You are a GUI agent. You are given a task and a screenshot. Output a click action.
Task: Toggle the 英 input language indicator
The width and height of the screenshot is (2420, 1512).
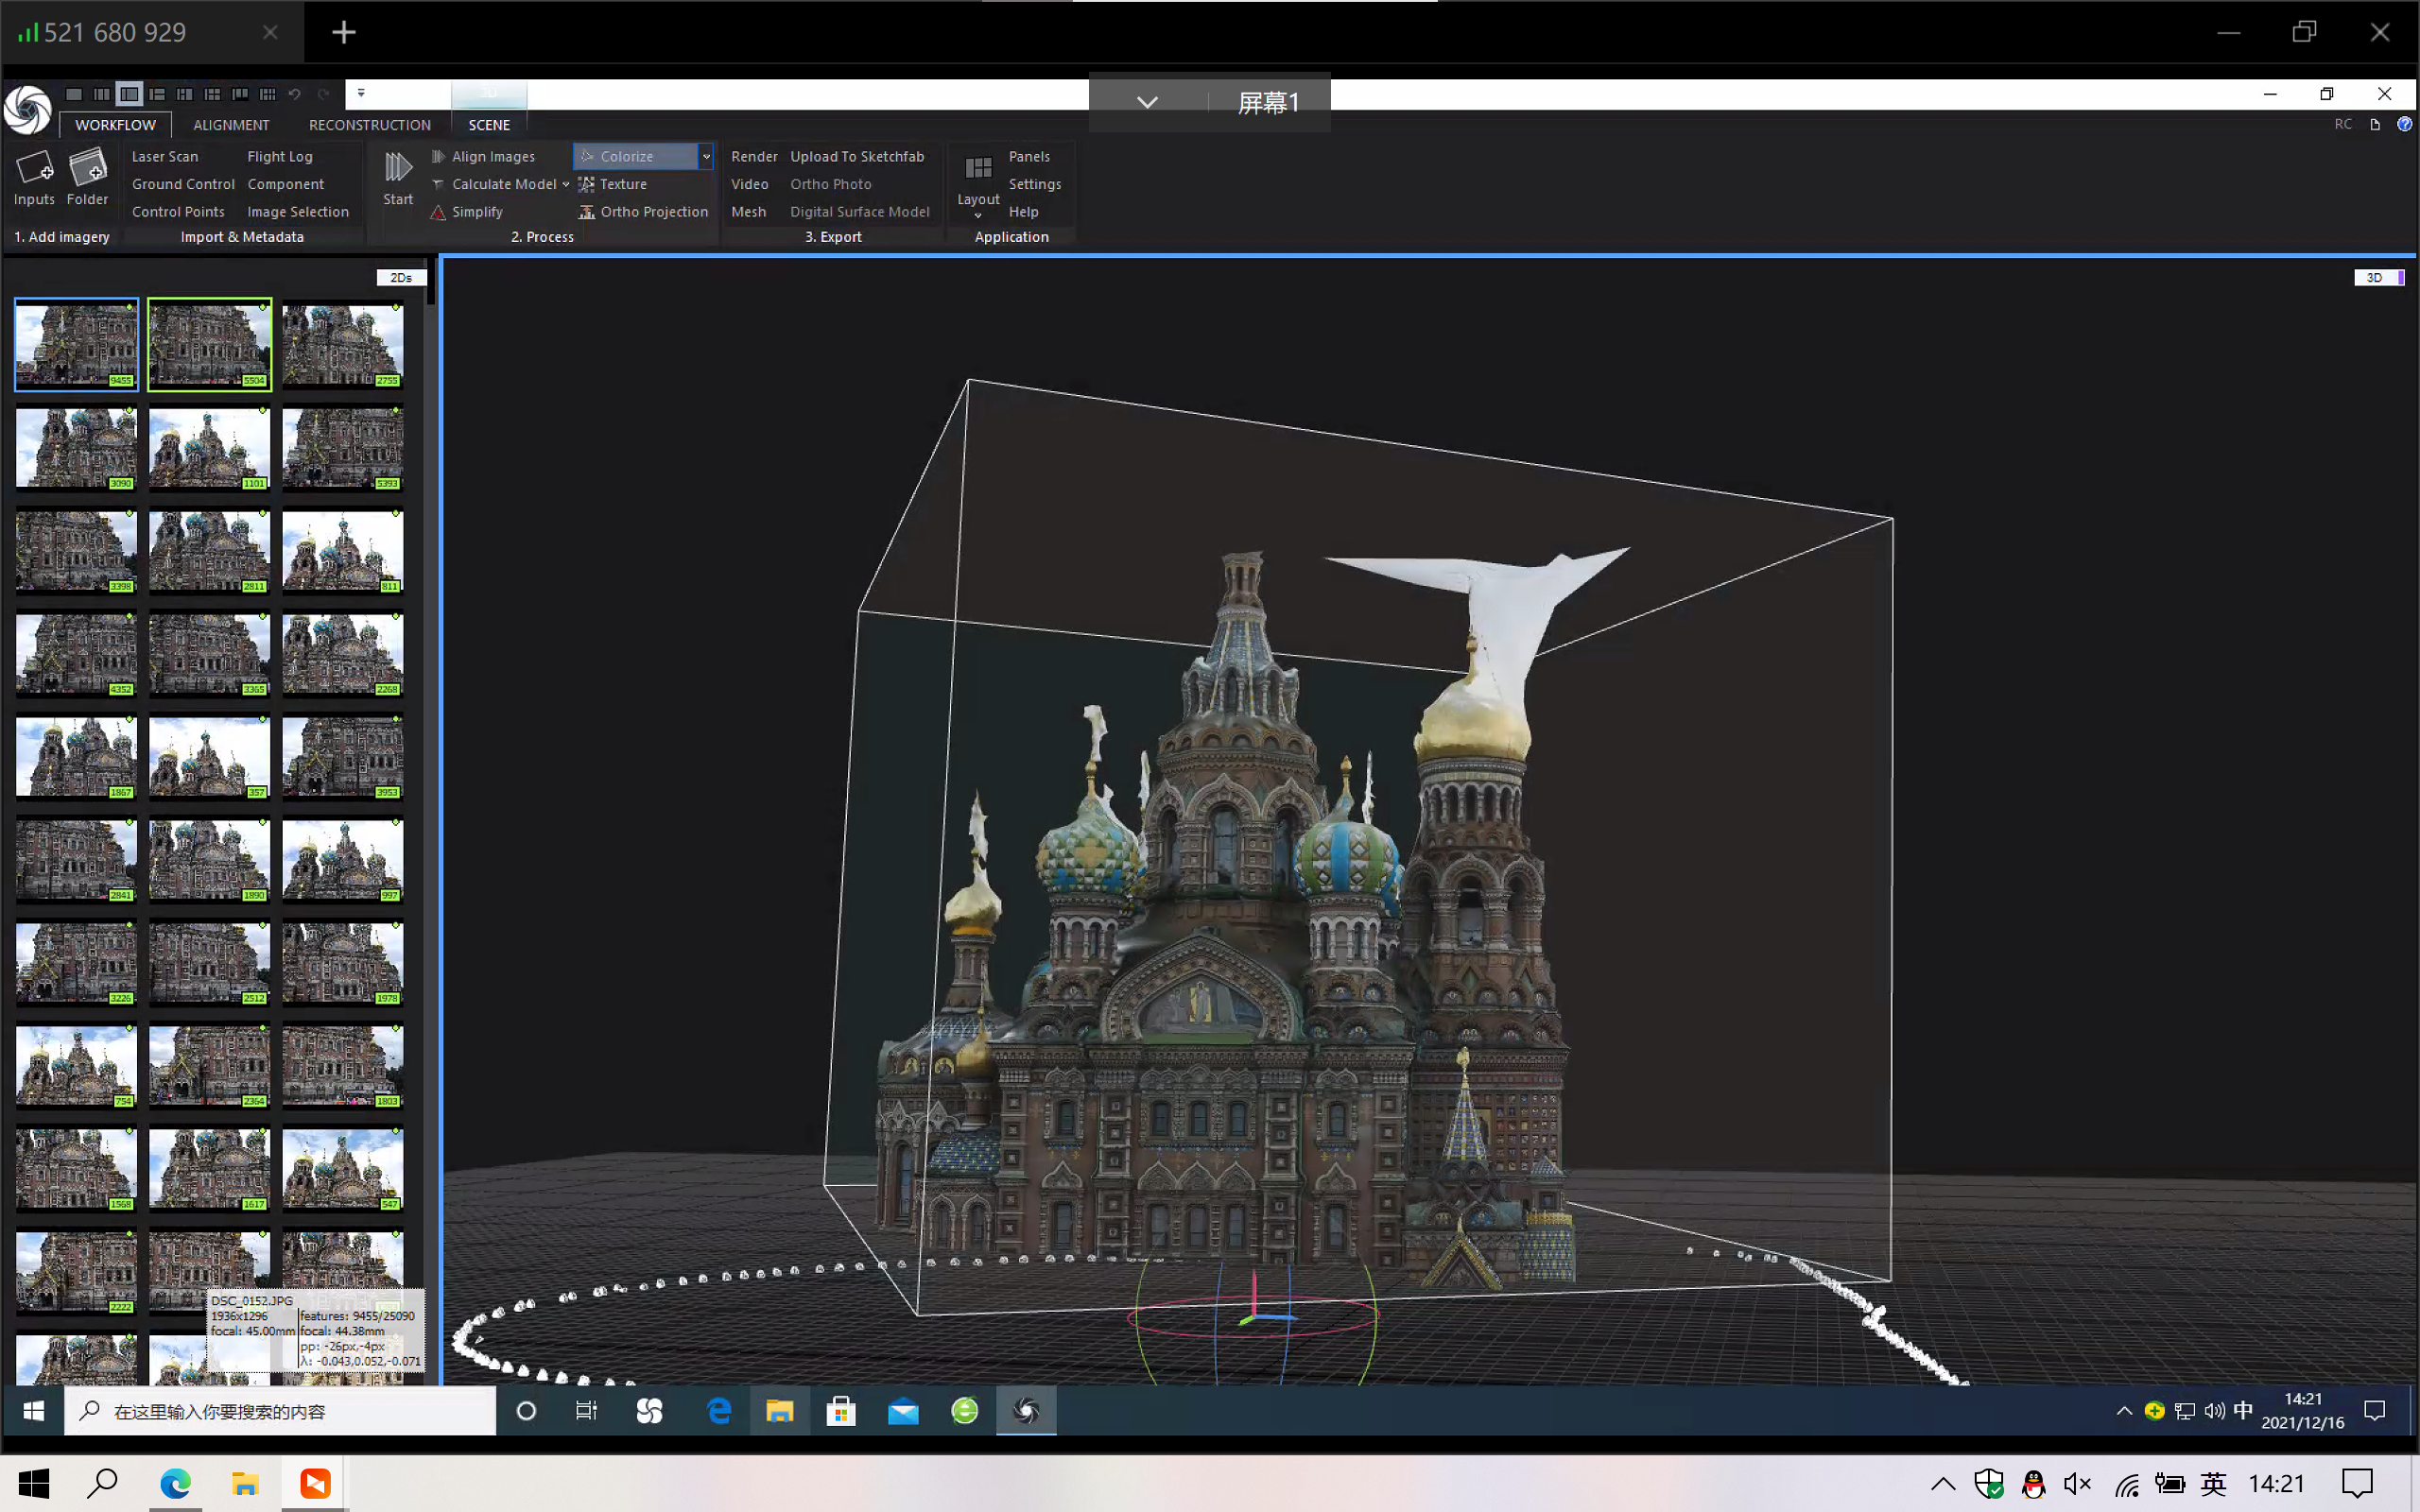pos(2213,1484)
